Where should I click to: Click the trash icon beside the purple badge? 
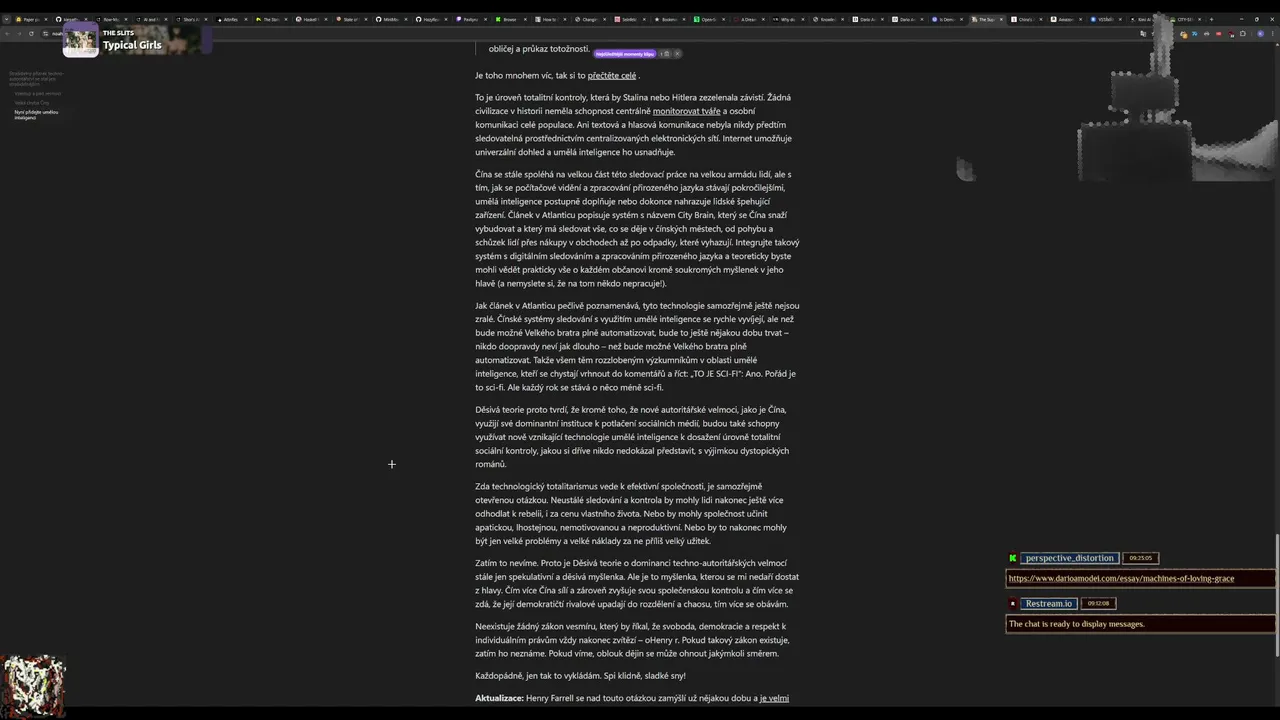tap(667, 54)
